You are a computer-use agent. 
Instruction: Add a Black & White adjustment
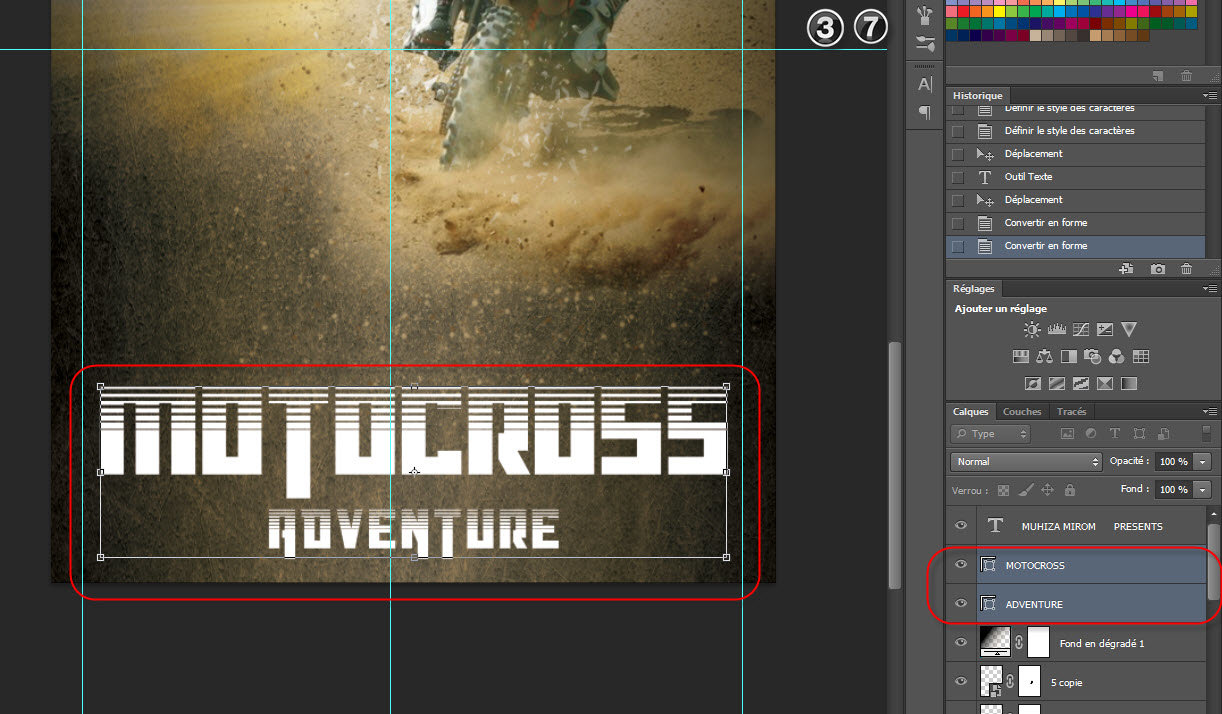1069,357
